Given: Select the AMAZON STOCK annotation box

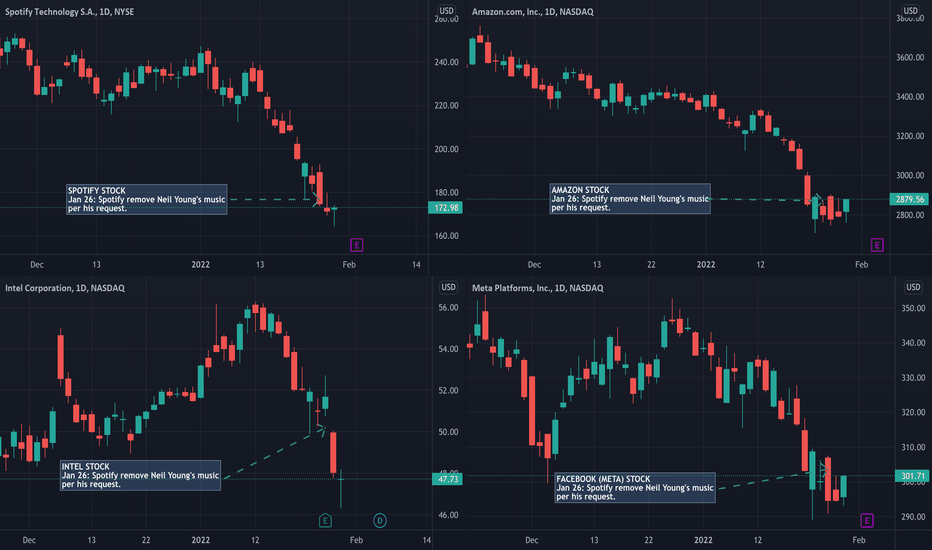Looking at the screenshot, I should coord(630,199).
